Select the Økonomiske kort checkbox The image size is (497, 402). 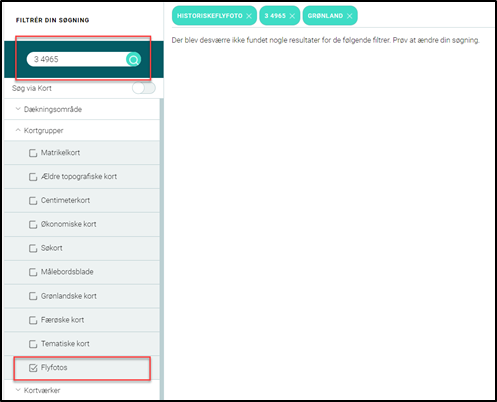coord(33,224)
